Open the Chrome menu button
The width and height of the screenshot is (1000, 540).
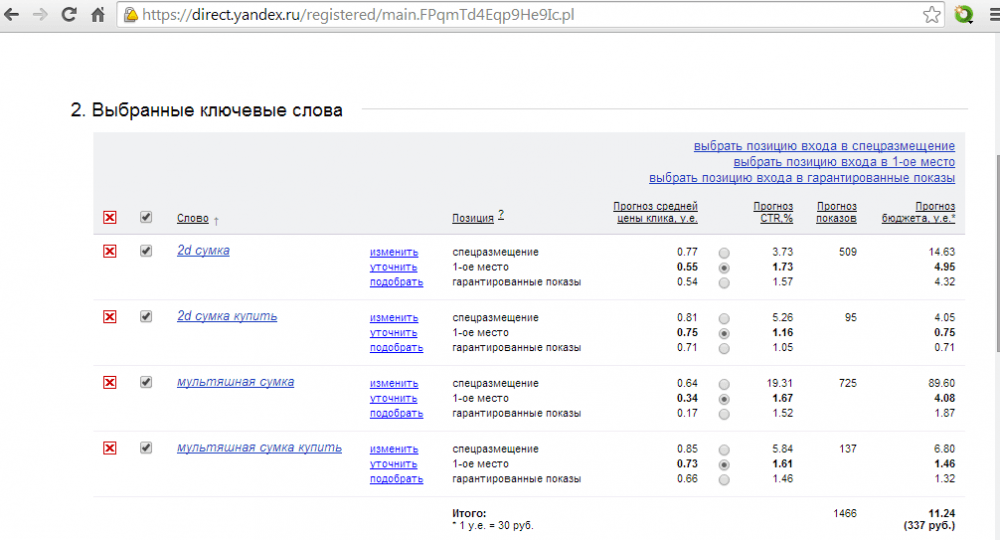click(994, 15)
